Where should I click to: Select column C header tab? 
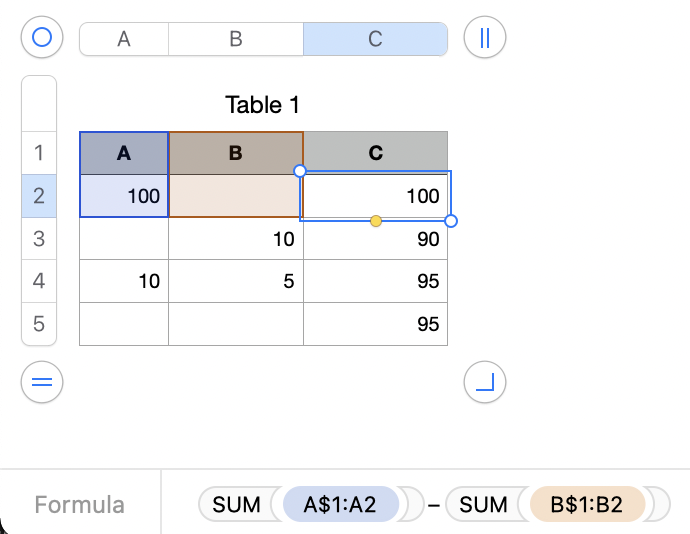tap(375, 39)
